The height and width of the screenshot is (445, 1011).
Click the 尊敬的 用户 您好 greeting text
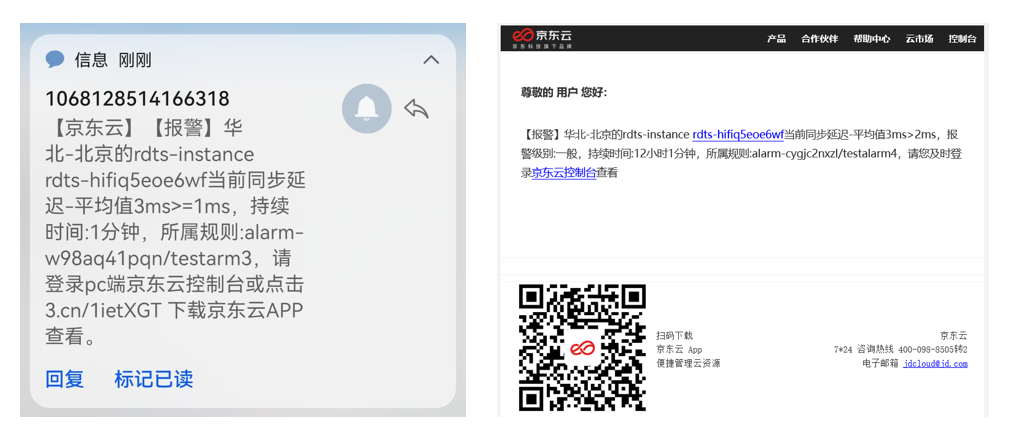564,92
